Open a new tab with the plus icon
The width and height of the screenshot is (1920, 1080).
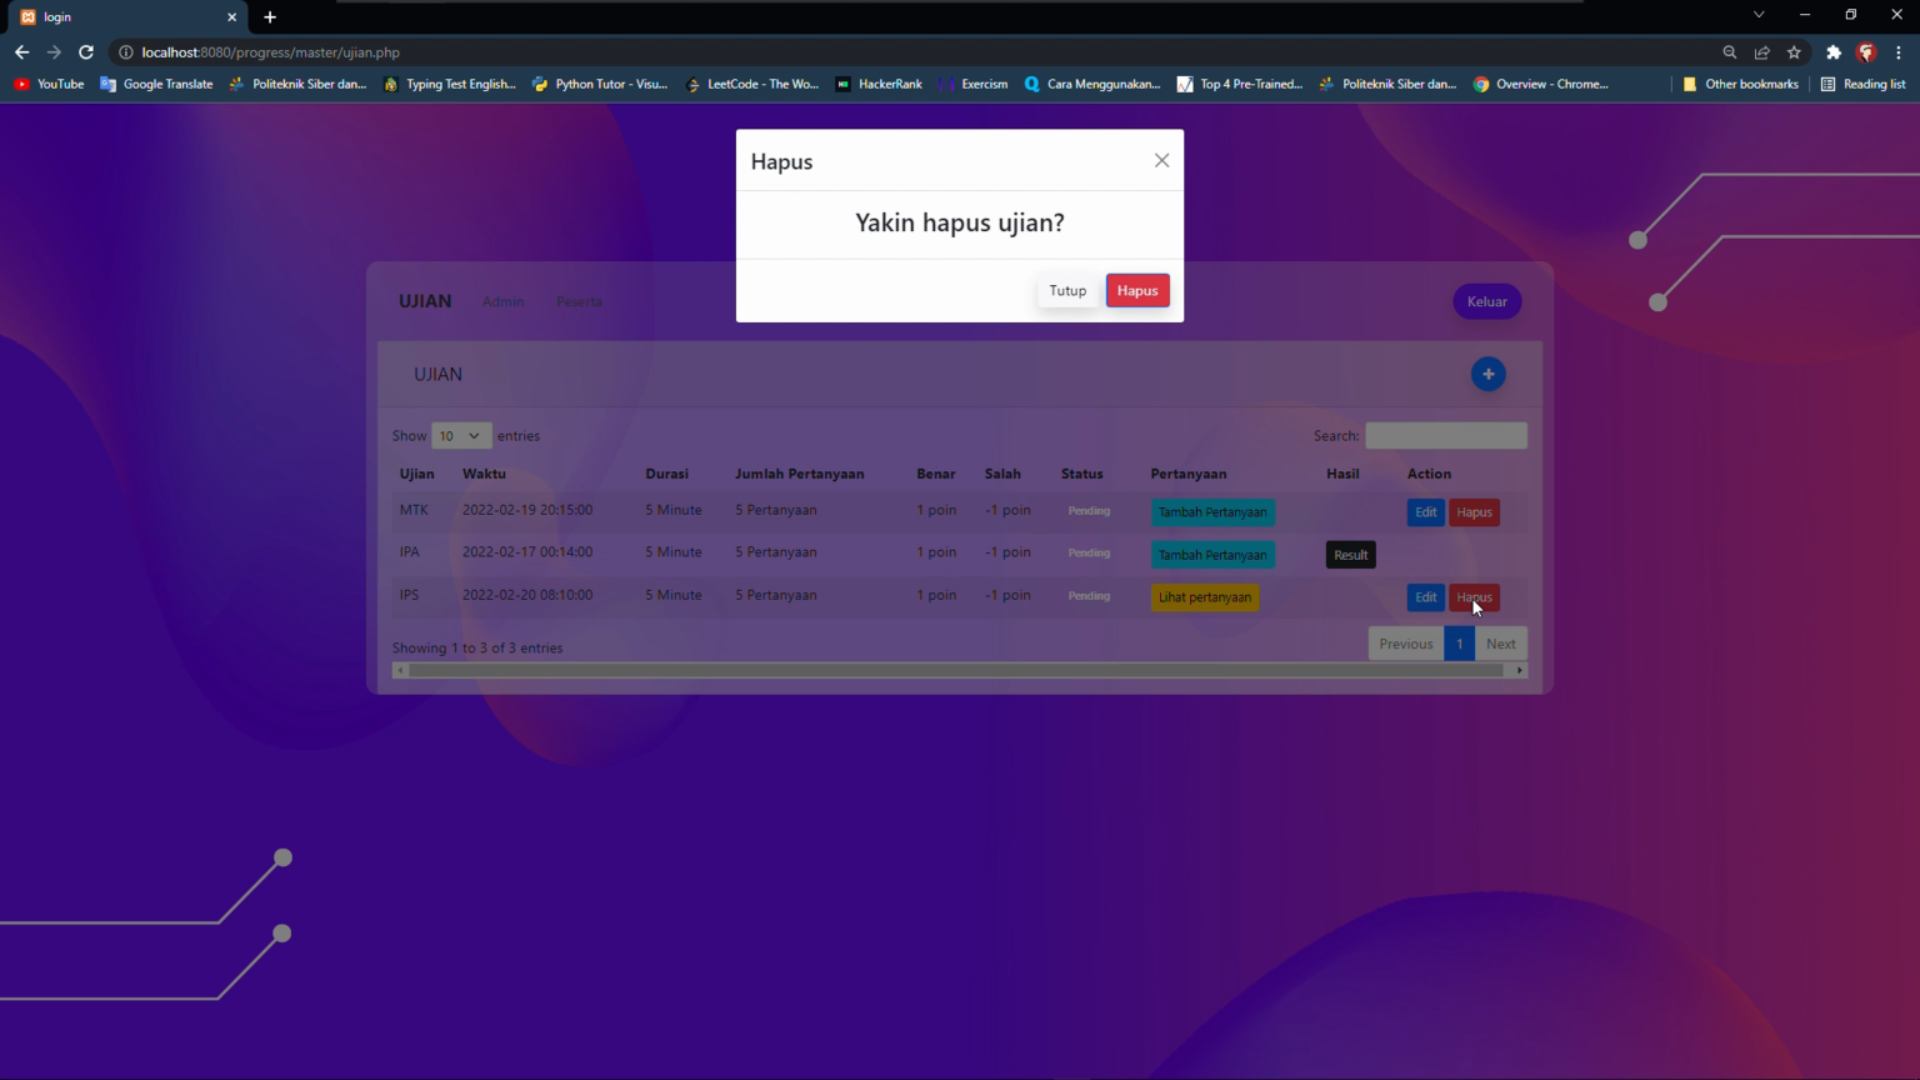coord(270,17)
